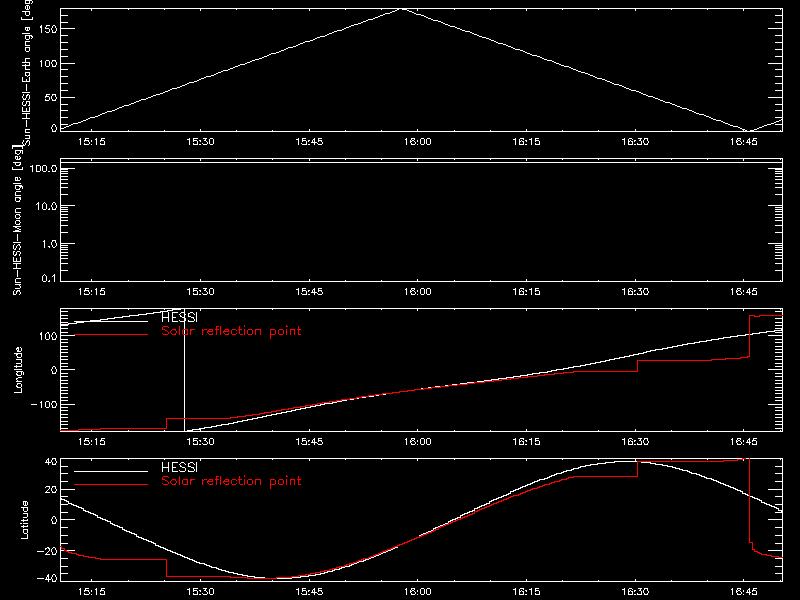Click the Longitude axis title
This screenshot has height=600, width=800.
(18, 370)
